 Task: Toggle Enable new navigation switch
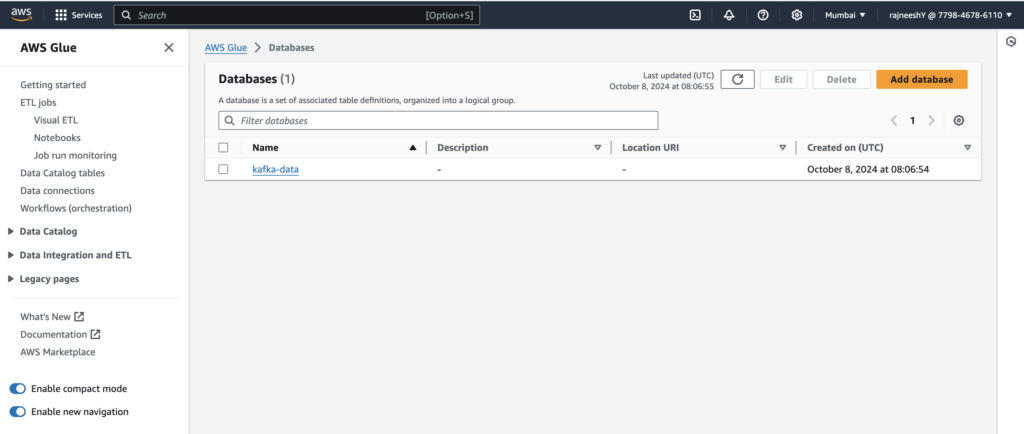(18, 411)
